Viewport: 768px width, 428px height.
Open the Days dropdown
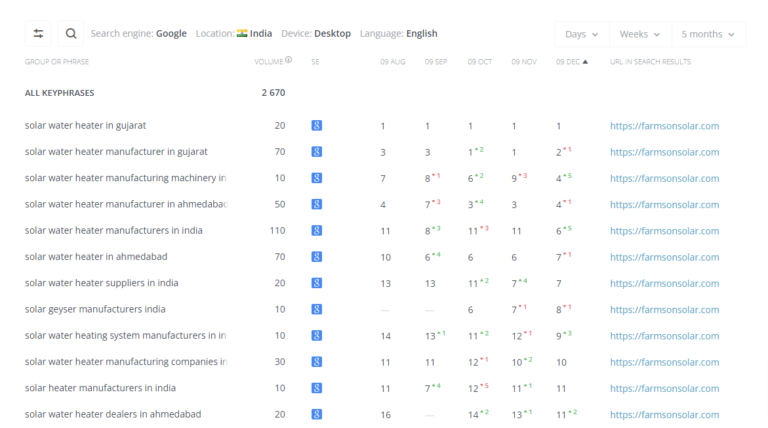coord(581,34)
